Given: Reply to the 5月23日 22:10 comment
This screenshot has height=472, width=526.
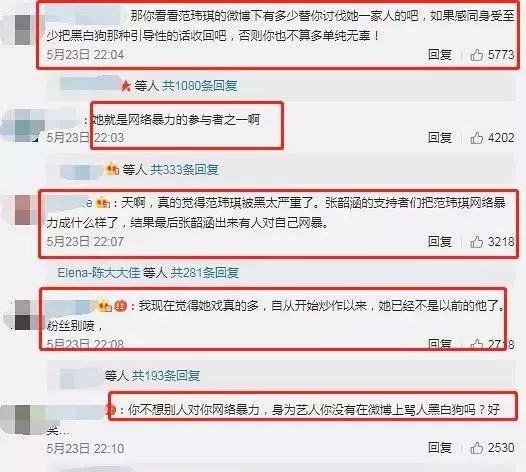Looking at the screenshot, I should (x=439, y=448).
